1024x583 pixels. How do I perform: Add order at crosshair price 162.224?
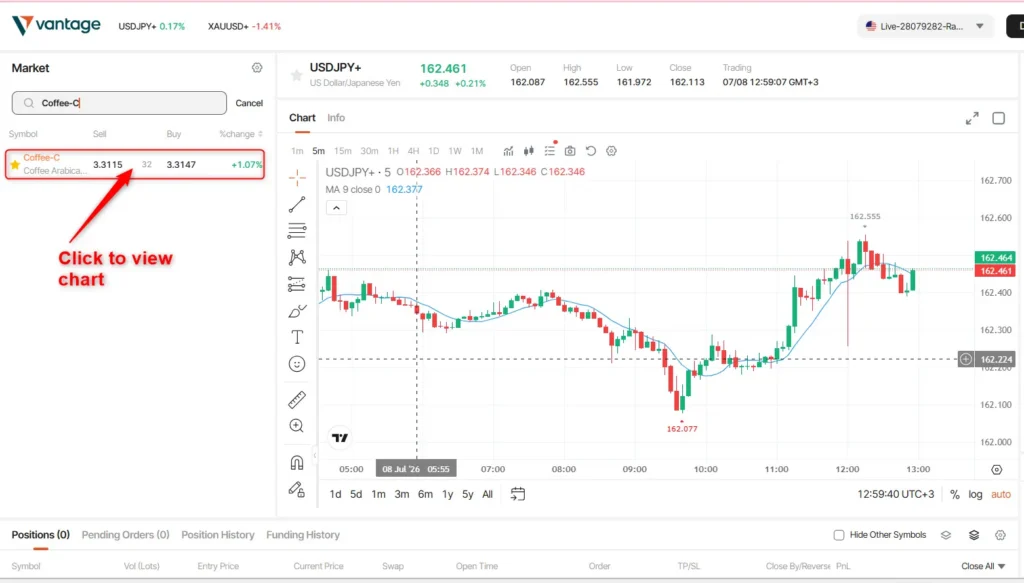966,359
